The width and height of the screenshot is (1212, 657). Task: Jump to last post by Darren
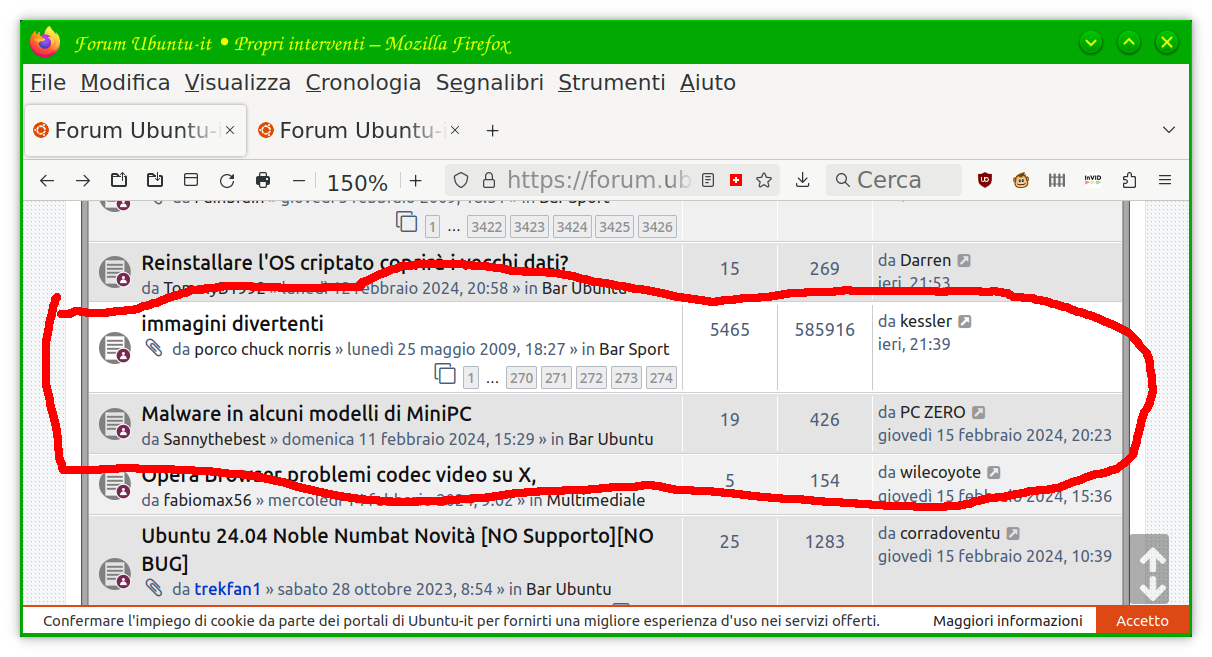coord(964,261)
